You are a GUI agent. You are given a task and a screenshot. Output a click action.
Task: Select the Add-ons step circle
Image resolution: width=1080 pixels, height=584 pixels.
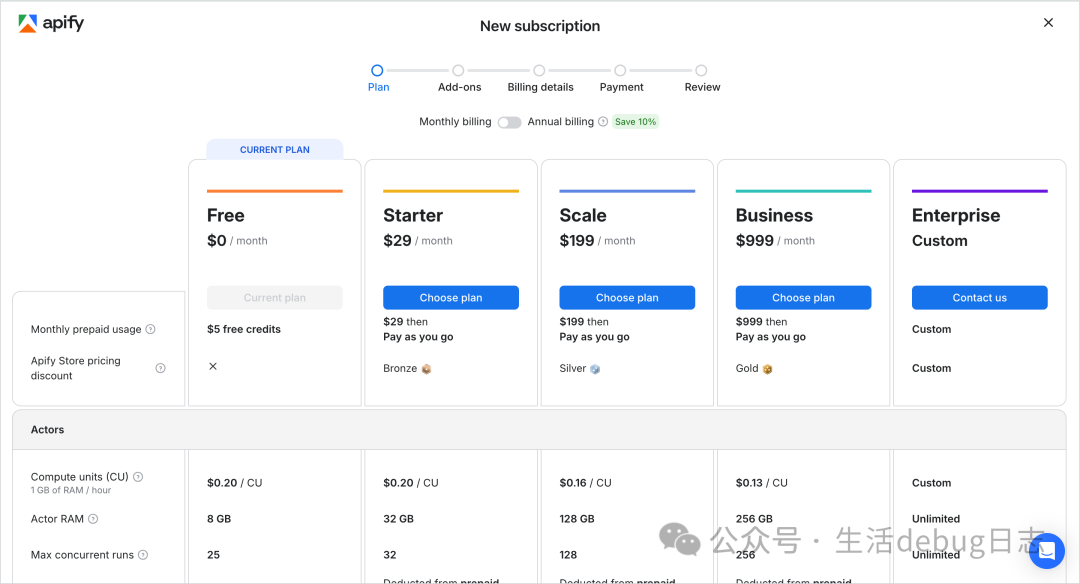[458, 70]
